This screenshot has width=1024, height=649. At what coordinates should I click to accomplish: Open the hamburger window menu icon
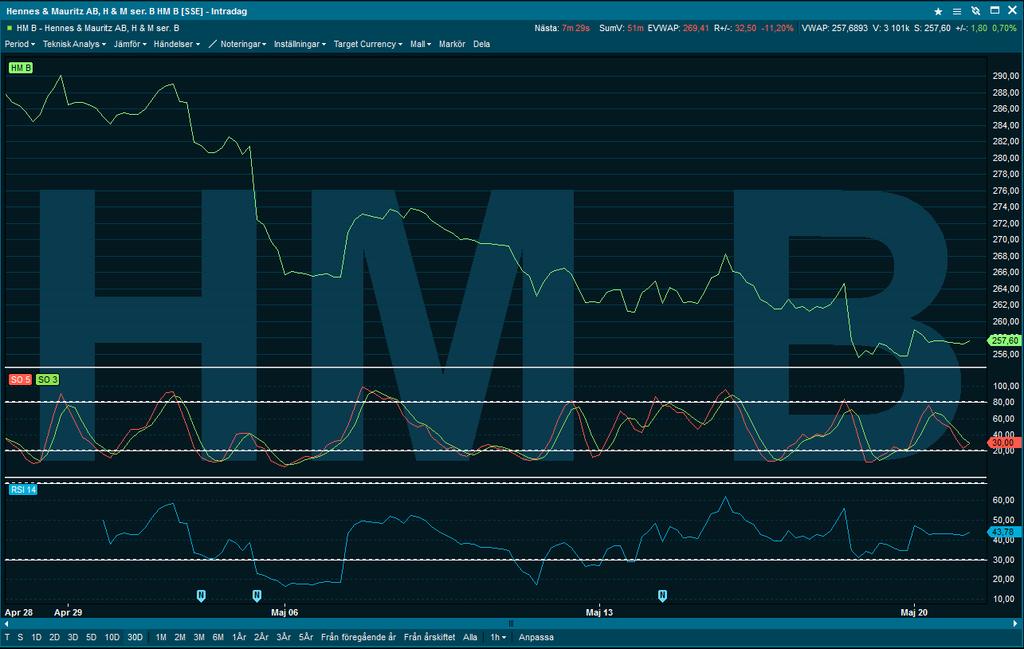point(957,11)
